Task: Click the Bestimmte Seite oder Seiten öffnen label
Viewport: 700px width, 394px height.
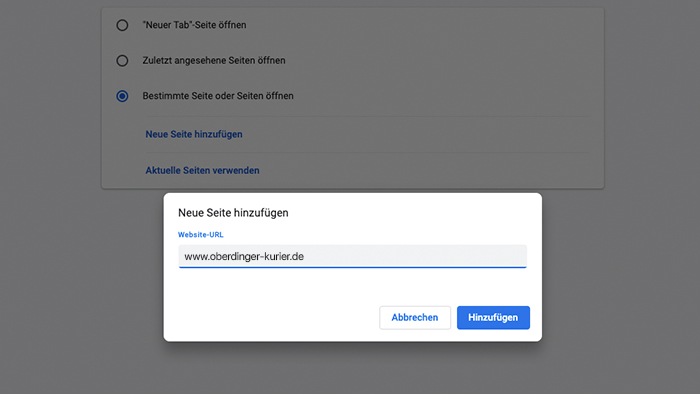Action: click(218, 96)
